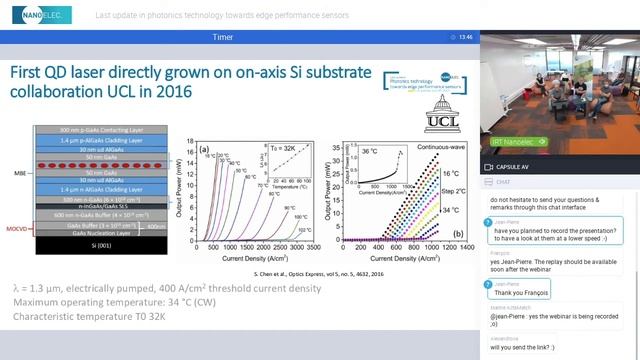Click the line beginning 'λ = 1.3 µm, electrically pumped'
The height and width of the screenshot is (360, 640).
tap(167, 288)
